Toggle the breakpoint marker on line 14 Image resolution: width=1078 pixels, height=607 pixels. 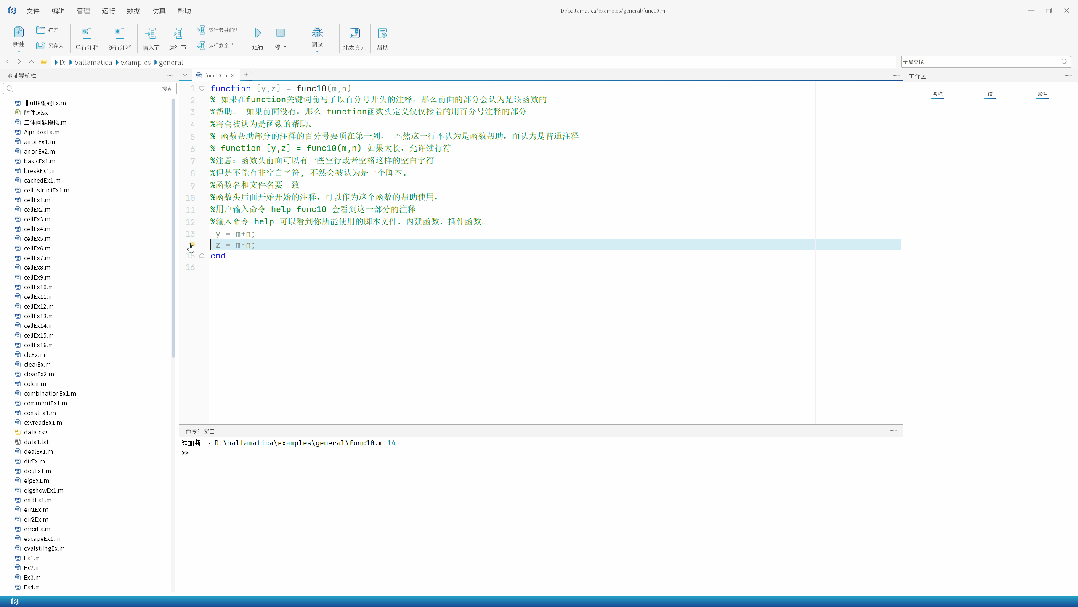coord(191,244)
